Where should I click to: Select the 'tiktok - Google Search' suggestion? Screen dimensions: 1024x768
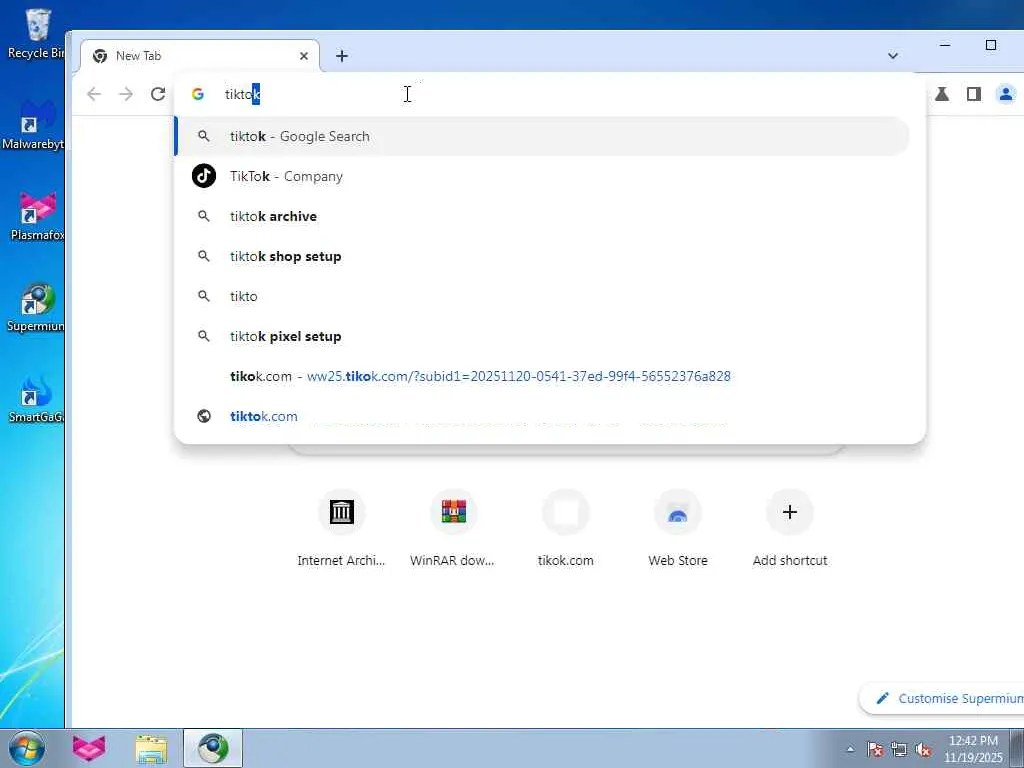(542, 136)
